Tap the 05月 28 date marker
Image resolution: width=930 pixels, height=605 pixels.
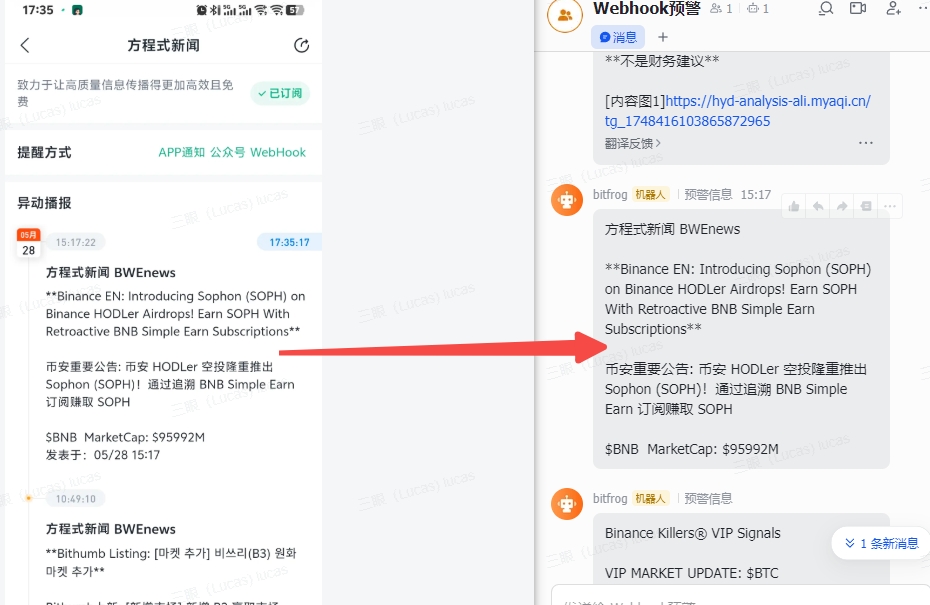click(x=28, y=243)
